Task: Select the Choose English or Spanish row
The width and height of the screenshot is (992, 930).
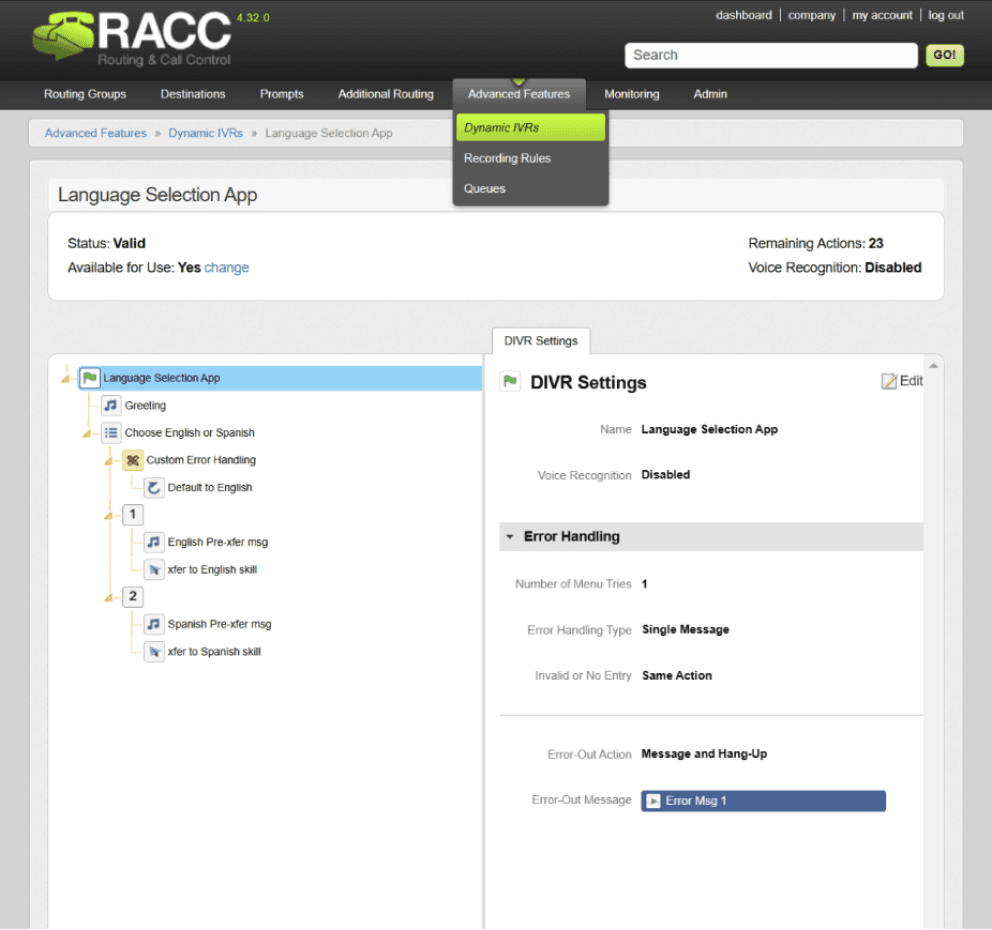Action: [189, 433]
